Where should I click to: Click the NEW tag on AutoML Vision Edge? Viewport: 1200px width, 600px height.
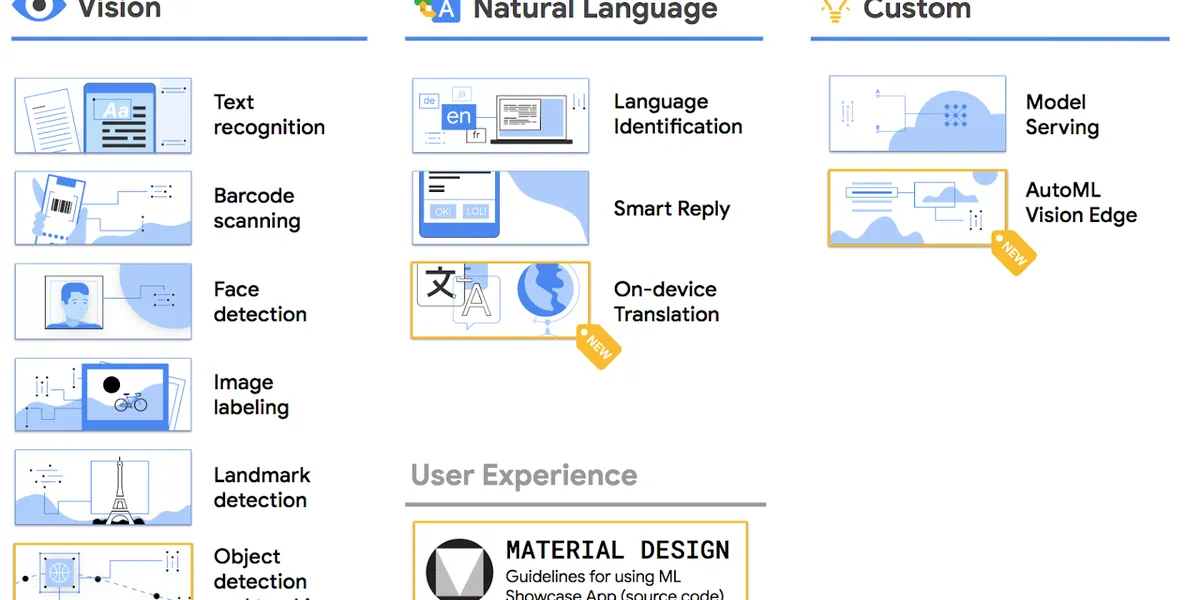(x=1013, y=252)
